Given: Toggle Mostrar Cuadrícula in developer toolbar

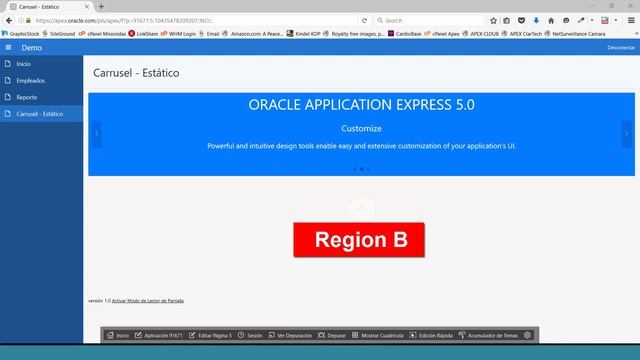Looking at the screenshot, I should (x=378, y=335).
